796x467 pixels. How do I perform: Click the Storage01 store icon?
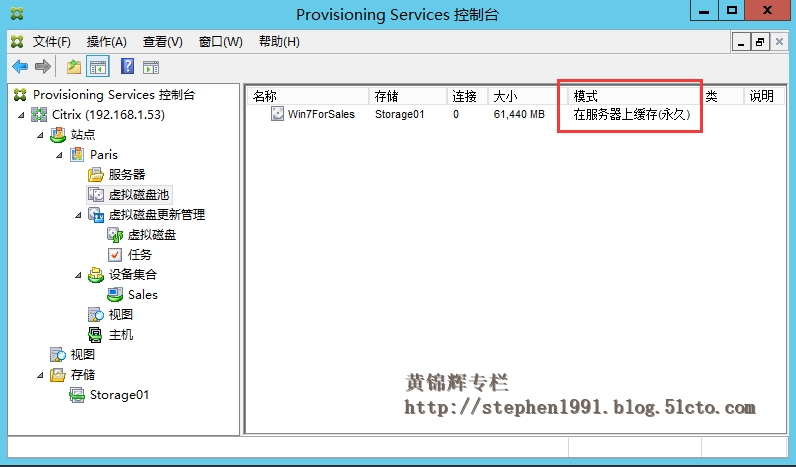click(77, 395)
